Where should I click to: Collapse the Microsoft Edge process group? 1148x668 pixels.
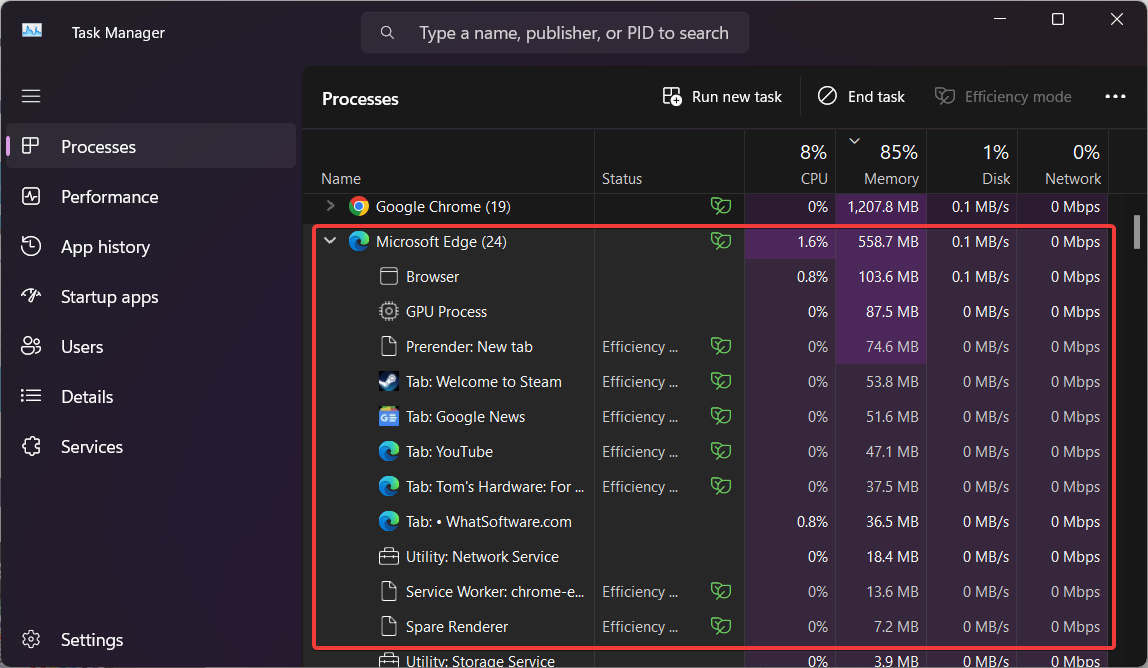coord(330,241)
